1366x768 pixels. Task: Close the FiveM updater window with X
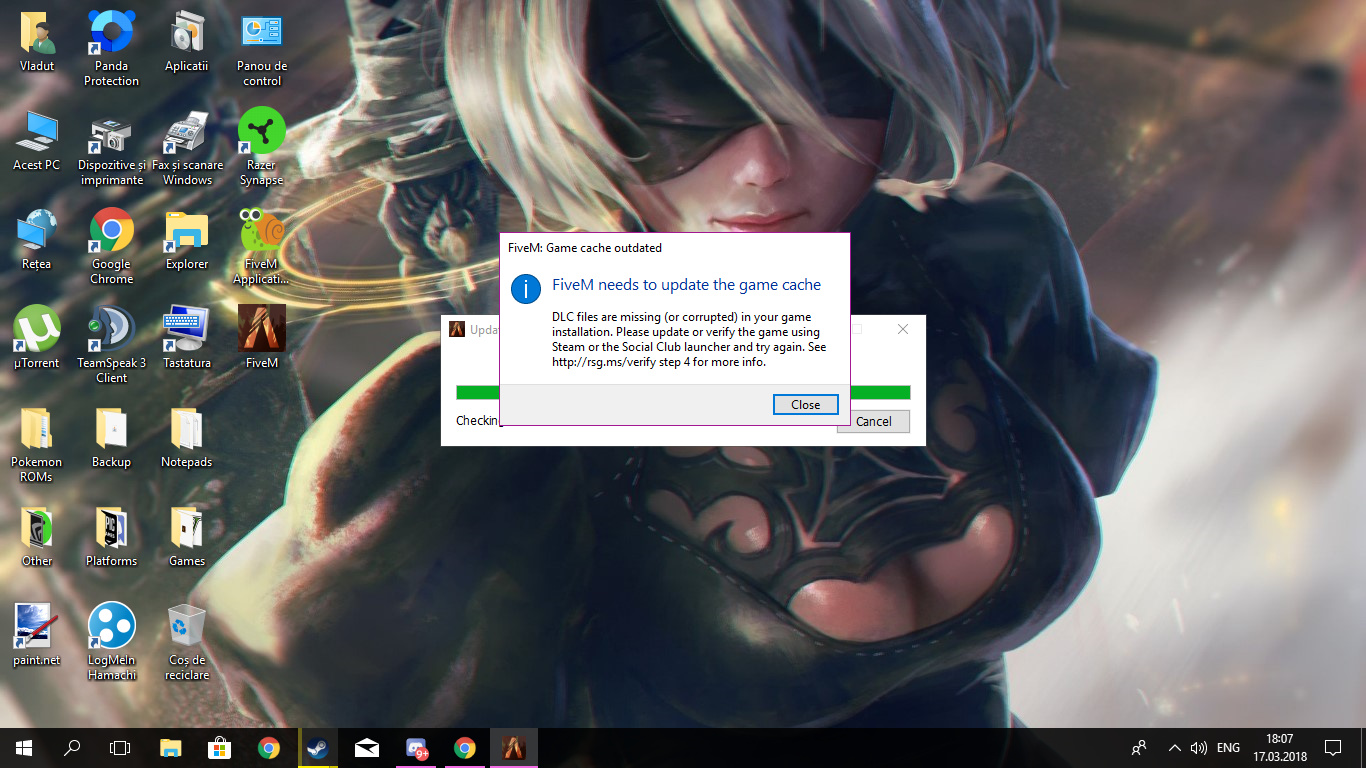coord(903,329)
